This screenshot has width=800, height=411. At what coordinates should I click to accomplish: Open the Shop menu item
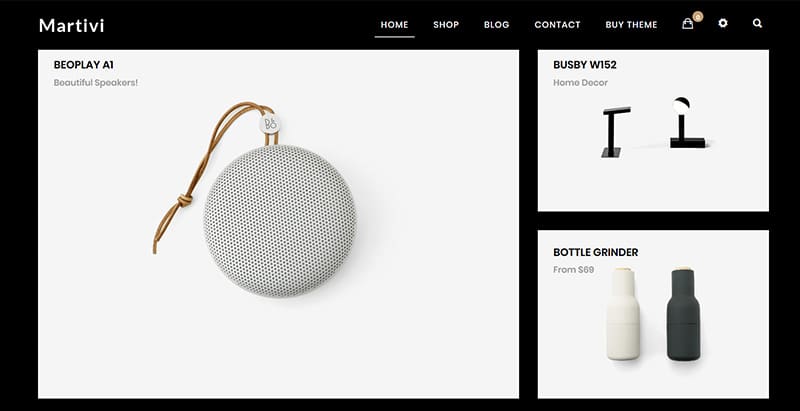point(446,24)
